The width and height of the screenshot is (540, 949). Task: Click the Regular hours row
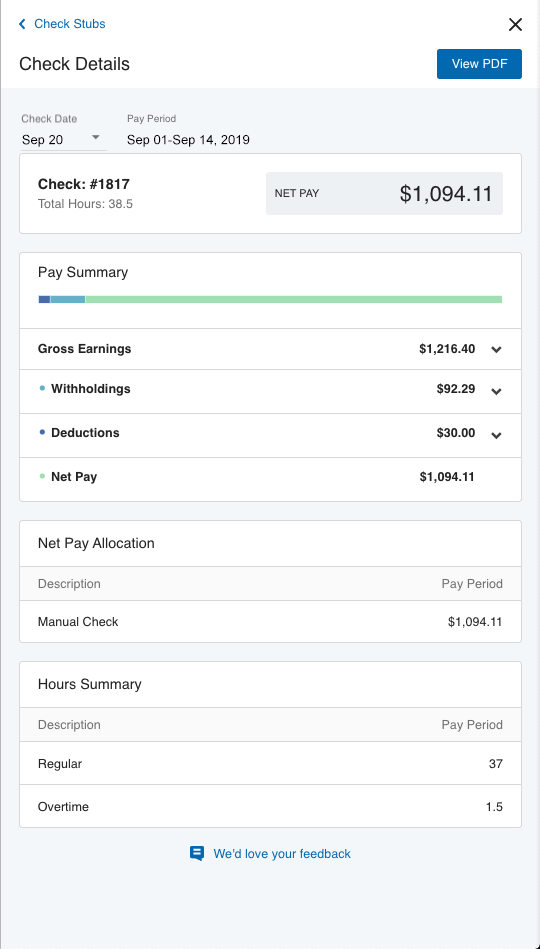click(271, 763)
